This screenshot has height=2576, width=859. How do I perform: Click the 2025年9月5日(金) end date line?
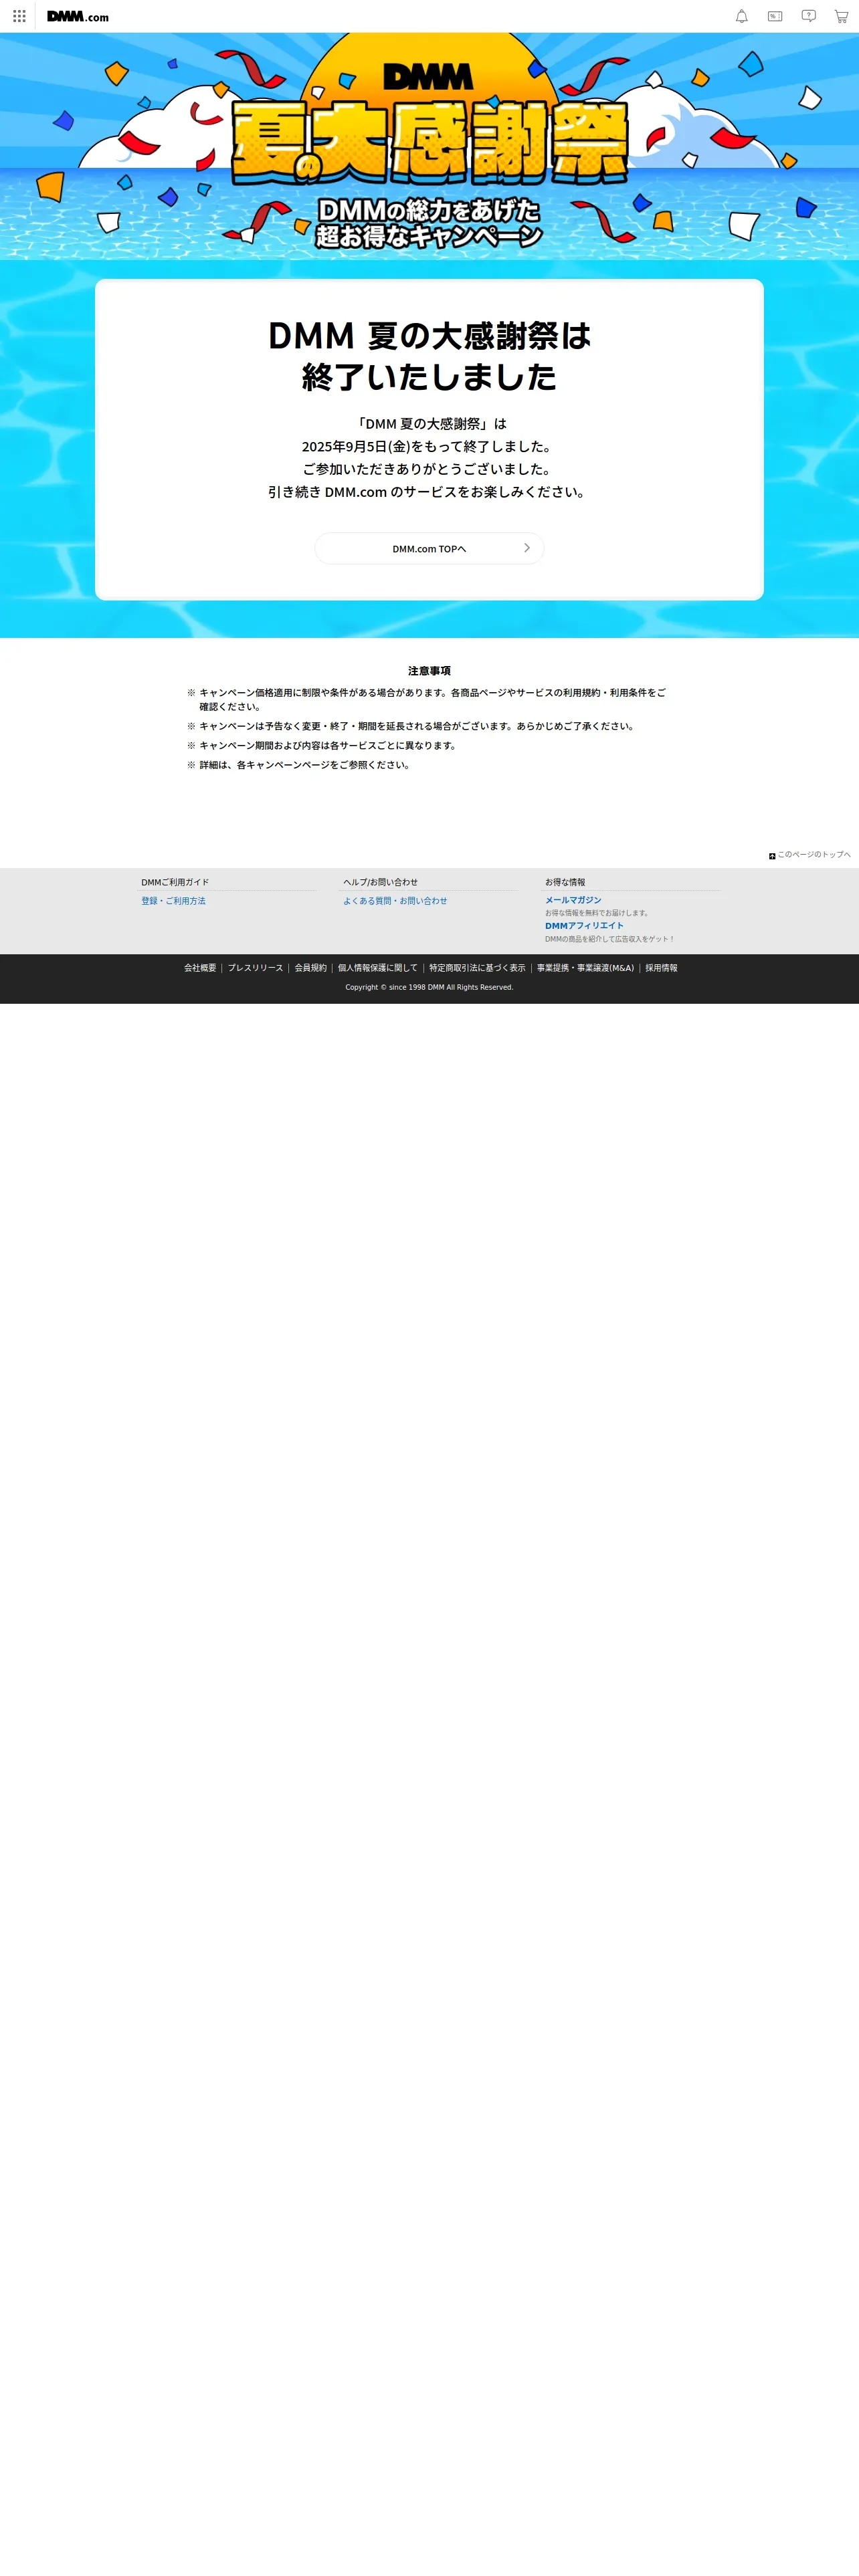428,446
